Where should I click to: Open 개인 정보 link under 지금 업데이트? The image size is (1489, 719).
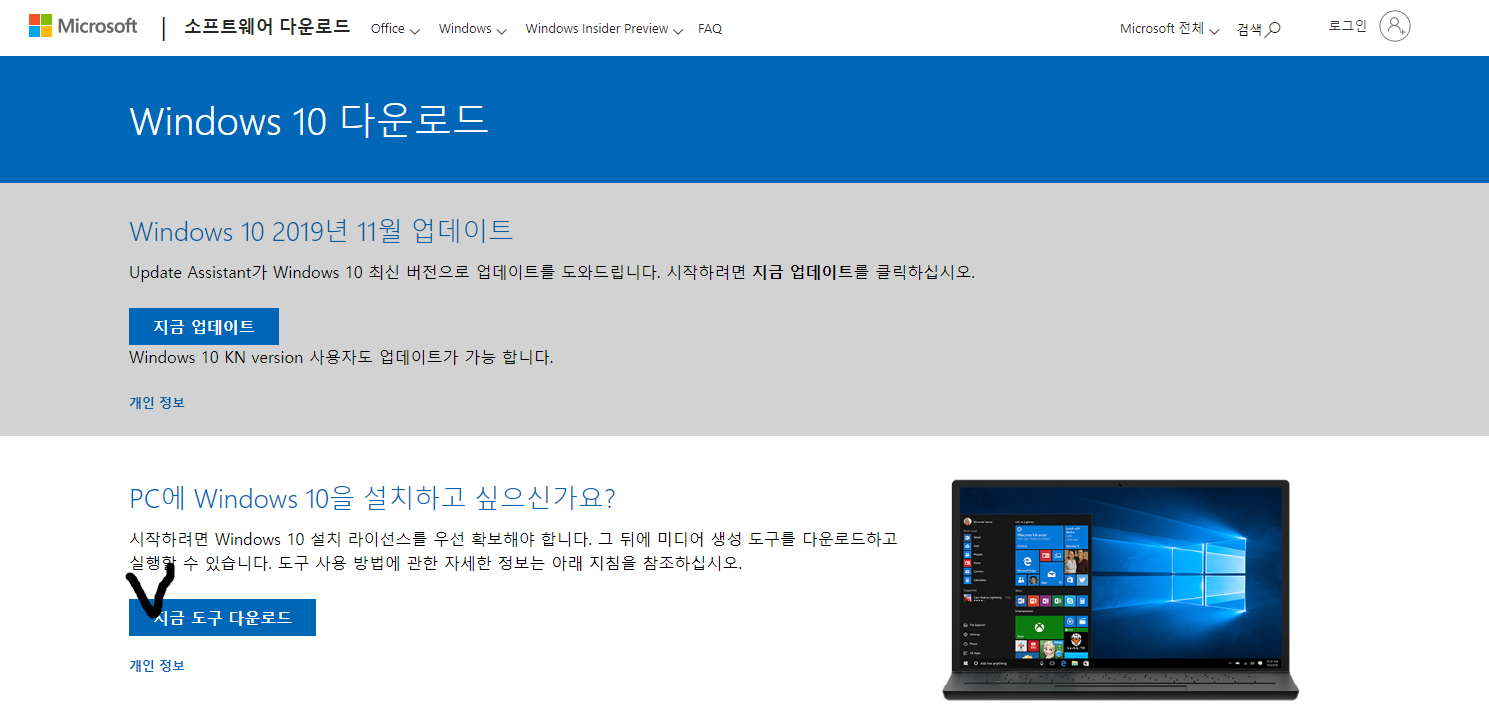tap(157, 402)
